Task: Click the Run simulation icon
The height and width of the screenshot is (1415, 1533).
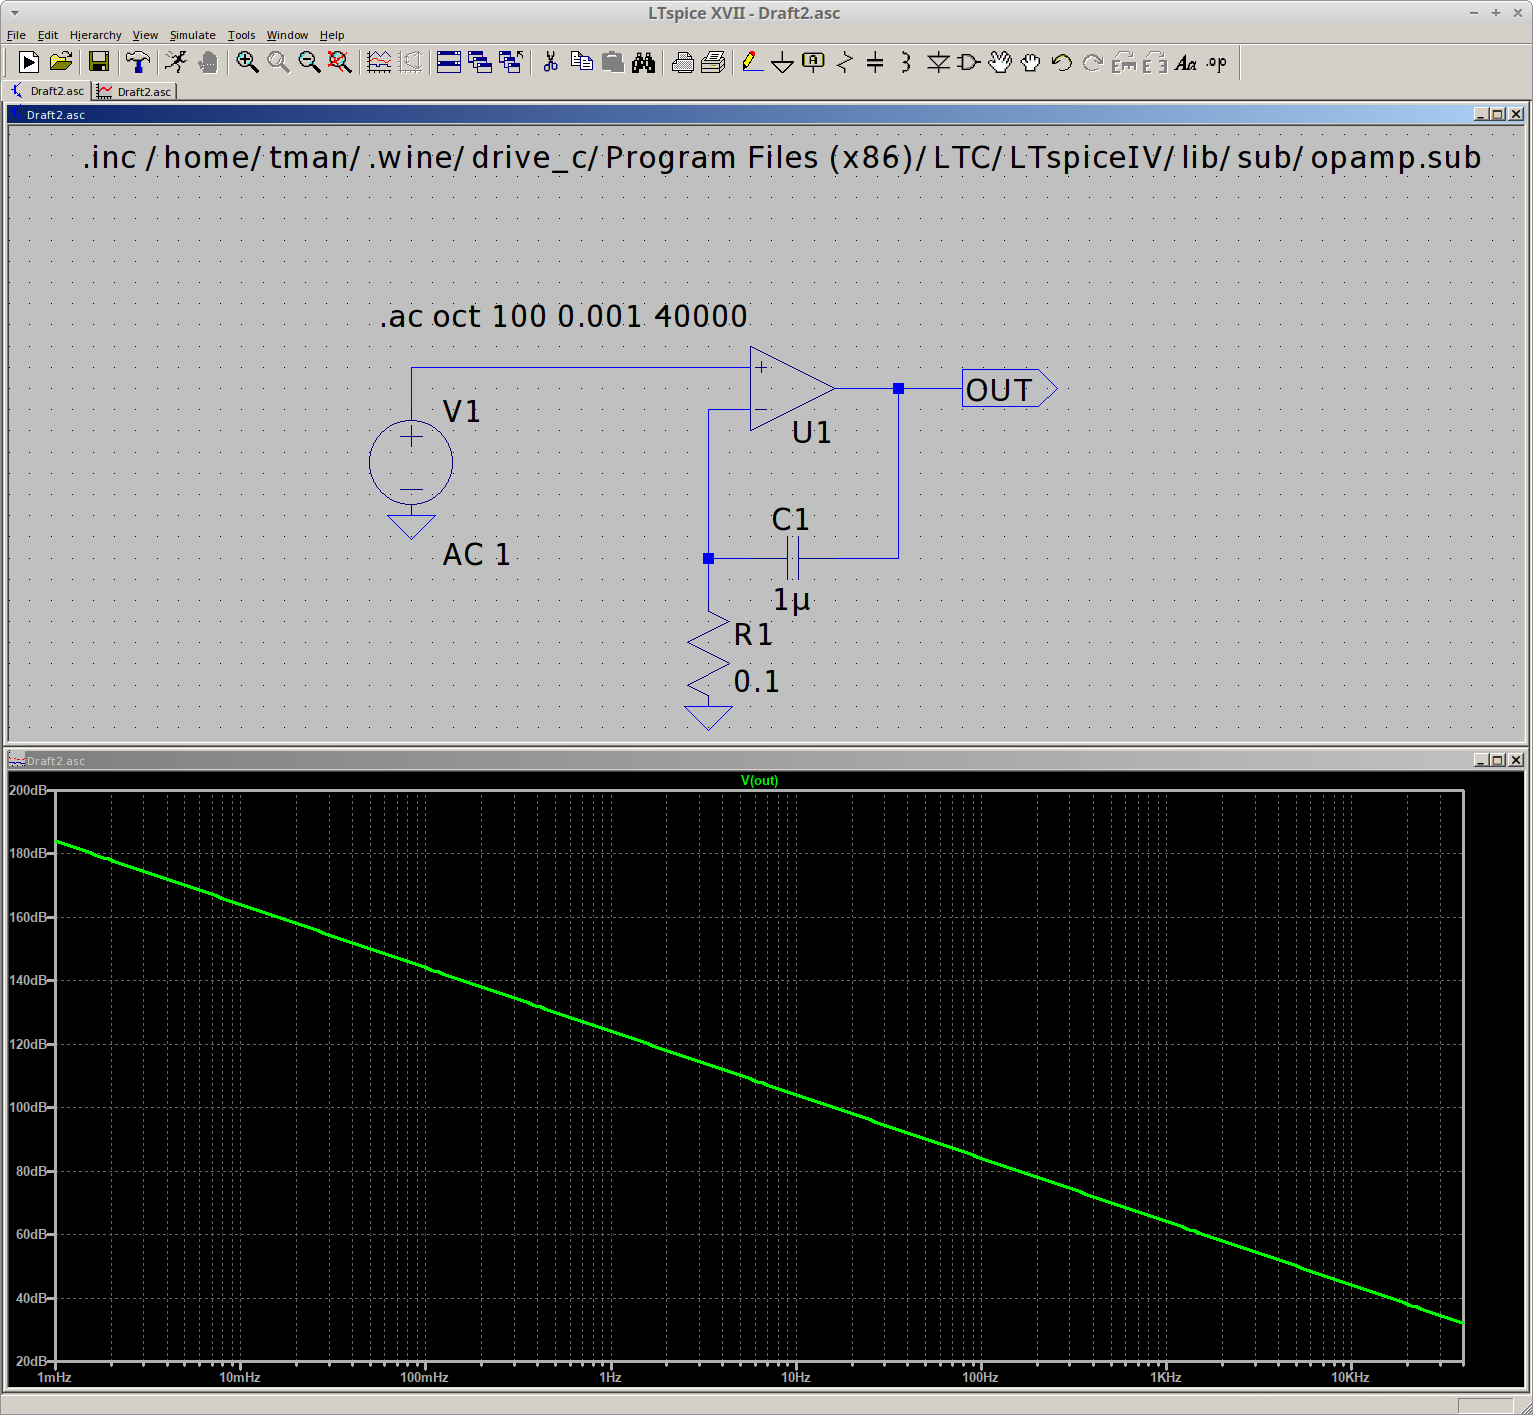Action: 176,62
